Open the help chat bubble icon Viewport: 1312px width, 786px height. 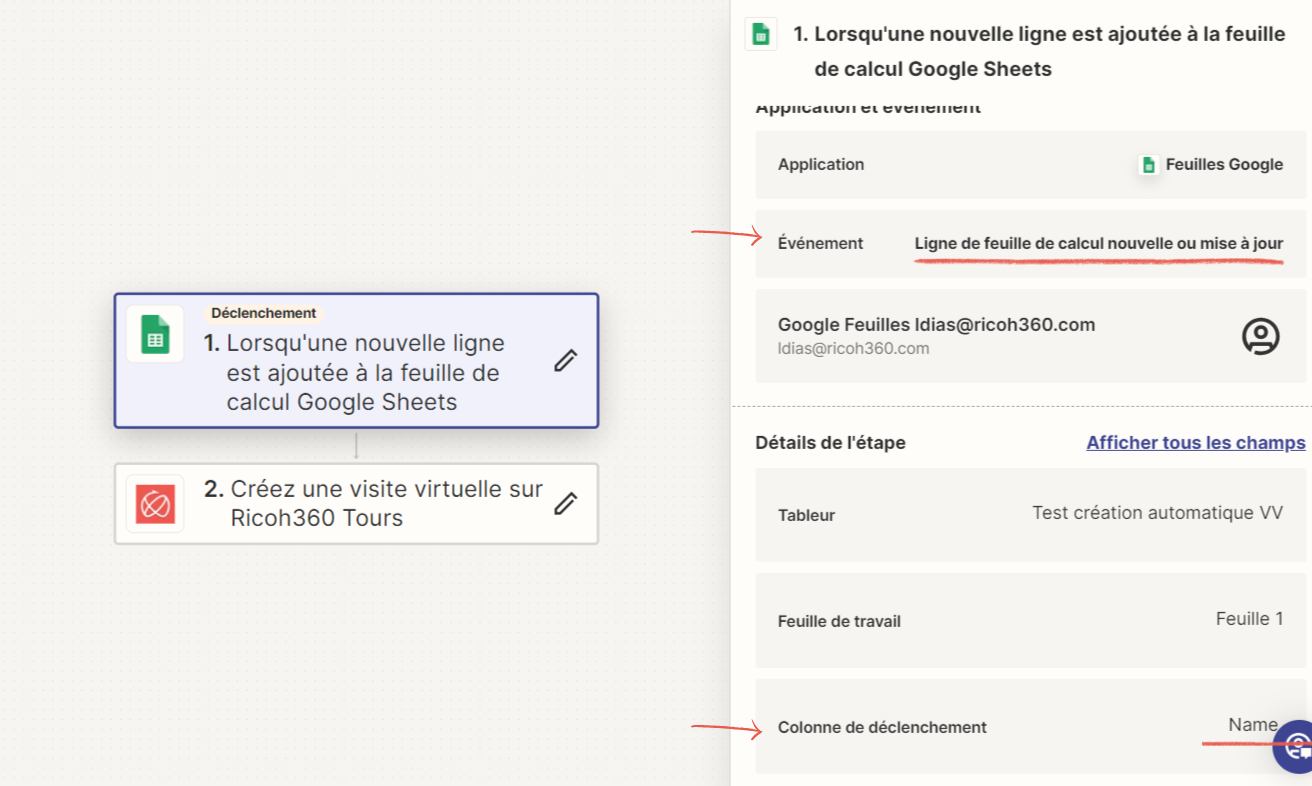pos(1295,746)
